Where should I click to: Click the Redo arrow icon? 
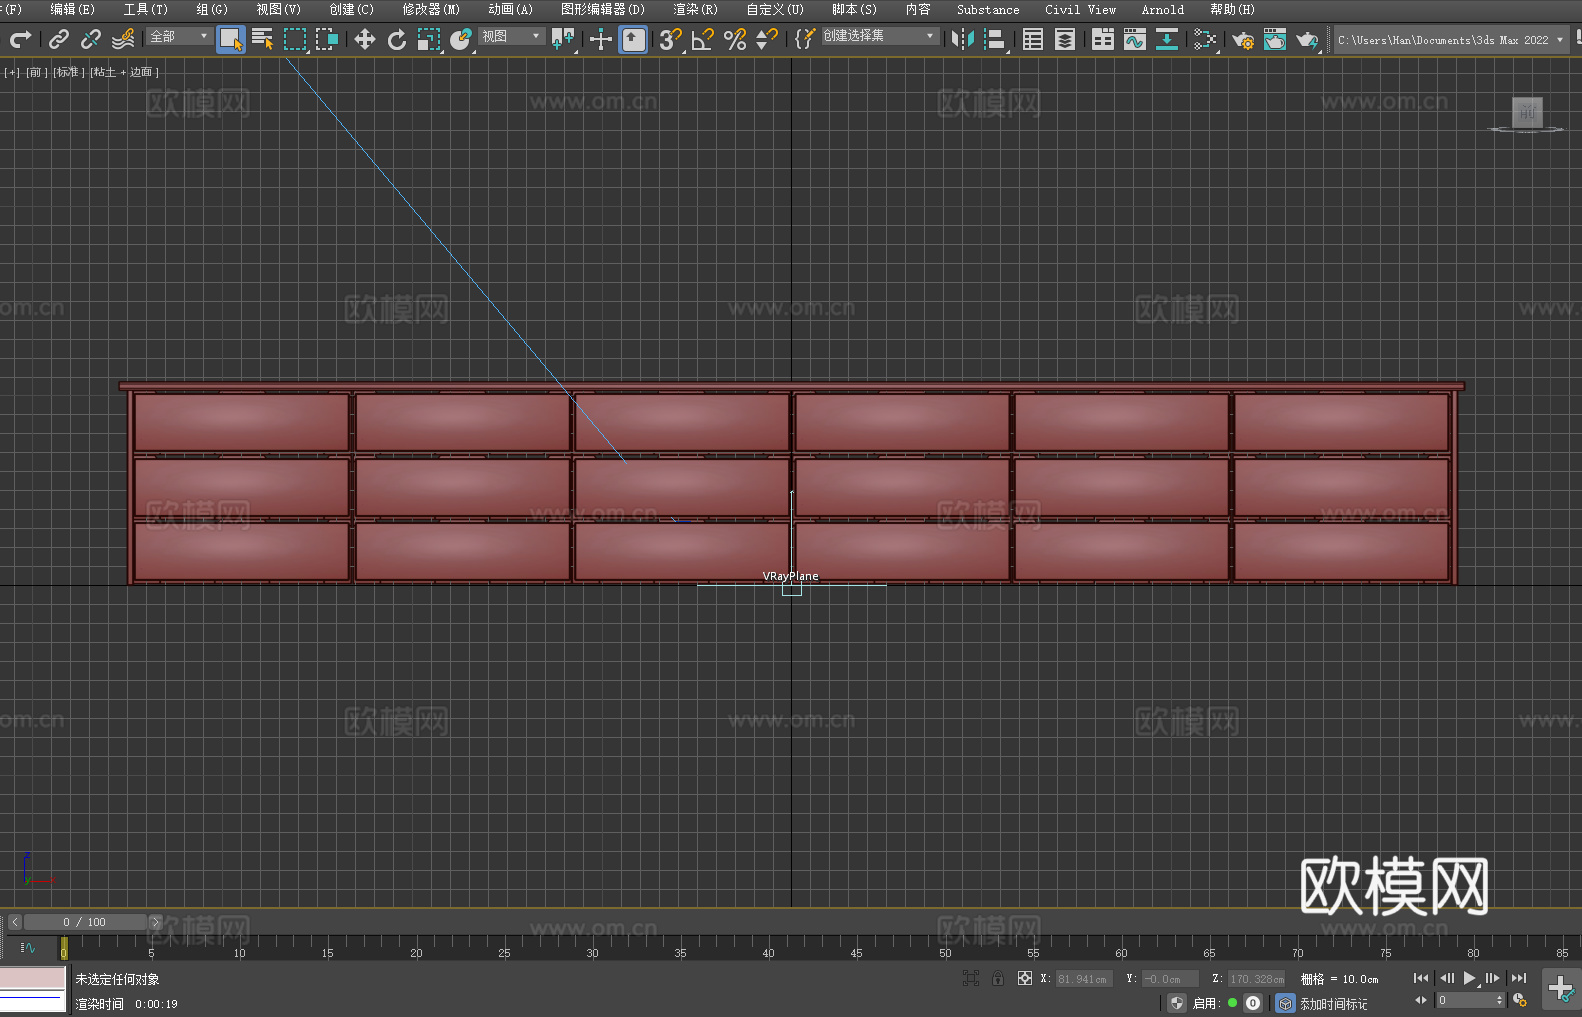coord(19,39)
